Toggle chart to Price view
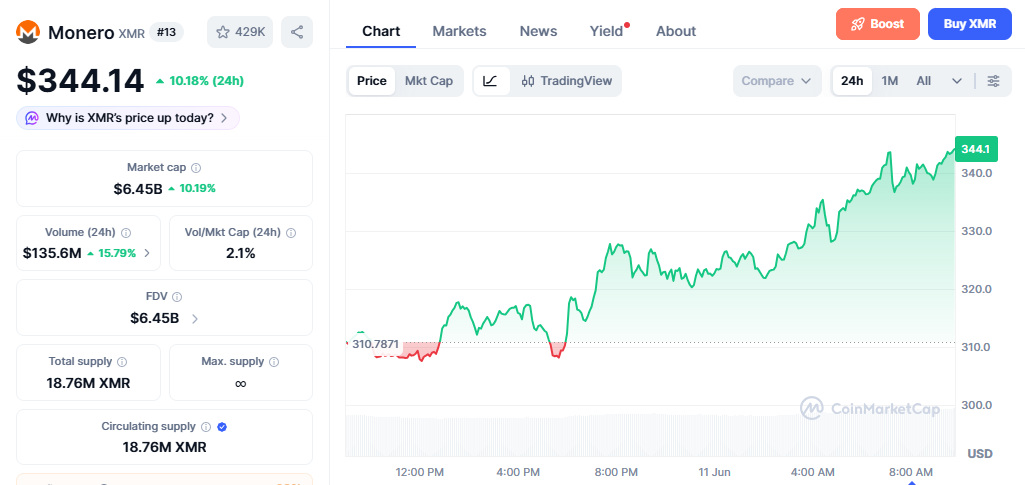 click(x=372, y=81)
